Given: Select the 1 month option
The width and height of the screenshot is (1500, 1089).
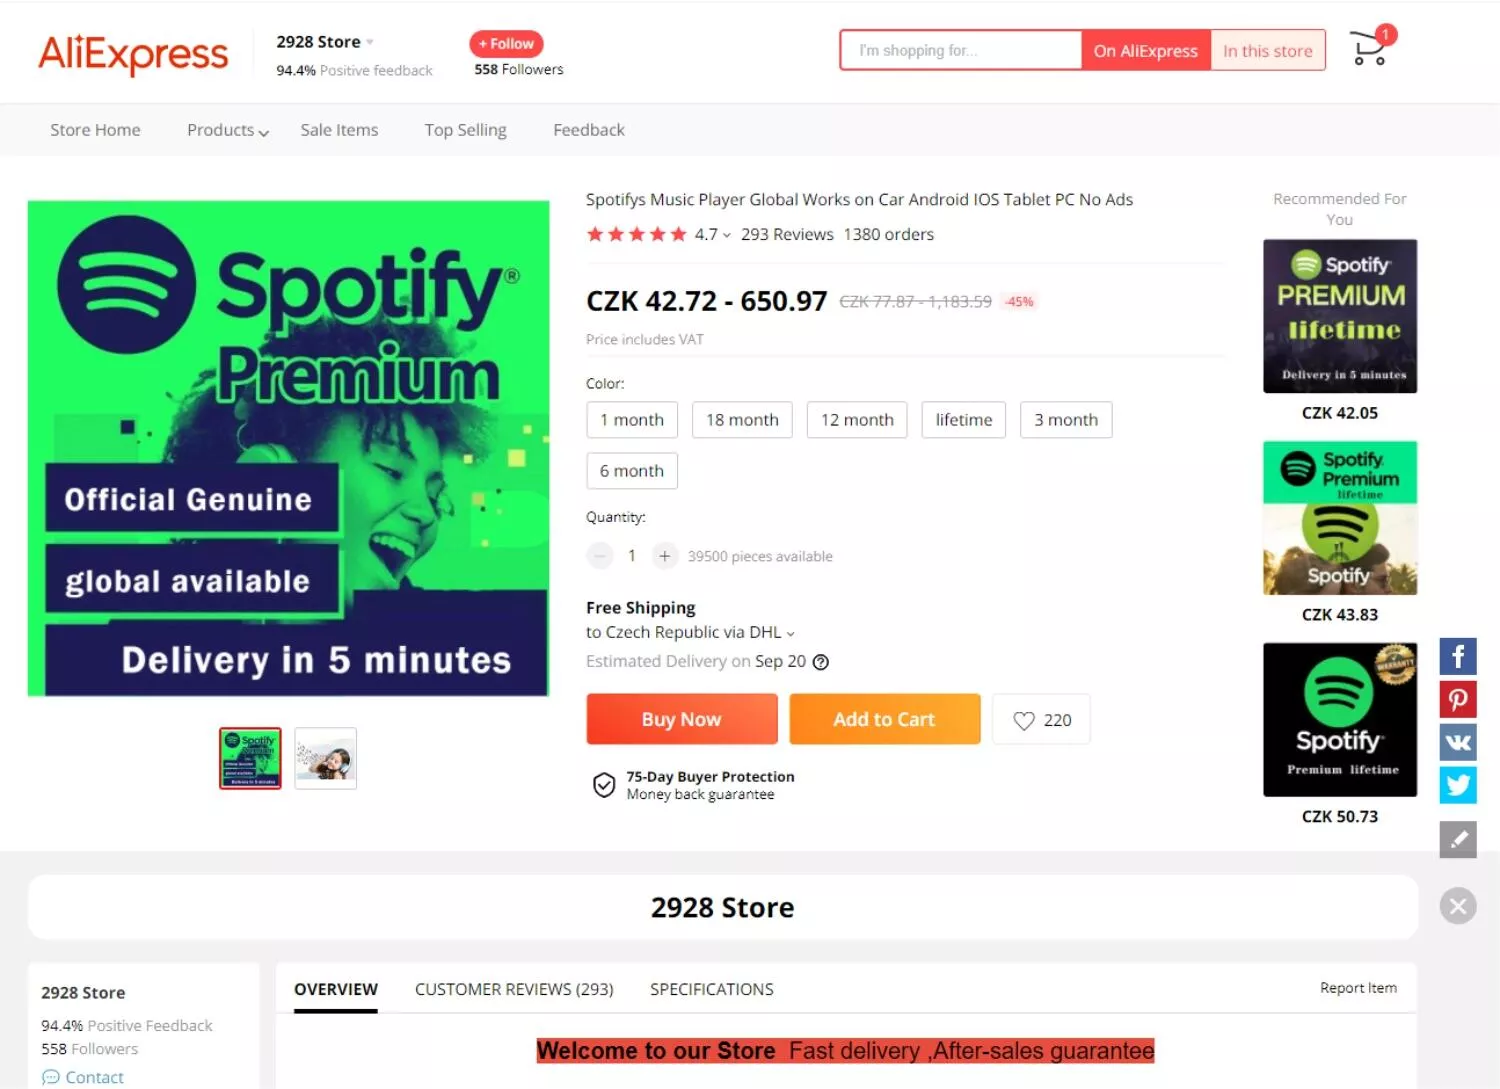Looking at the screenshot, I should pos(632,420).
